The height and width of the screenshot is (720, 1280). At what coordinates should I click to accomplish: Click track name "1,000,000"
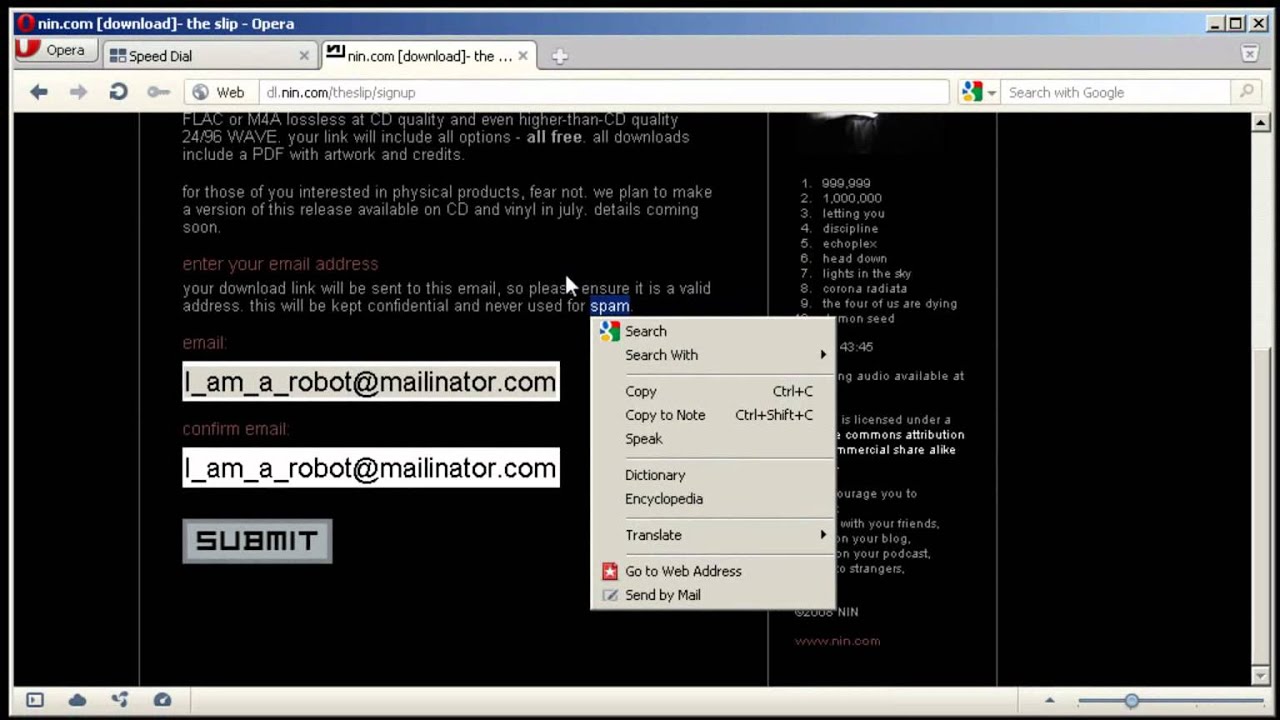[x=851, y=198]
